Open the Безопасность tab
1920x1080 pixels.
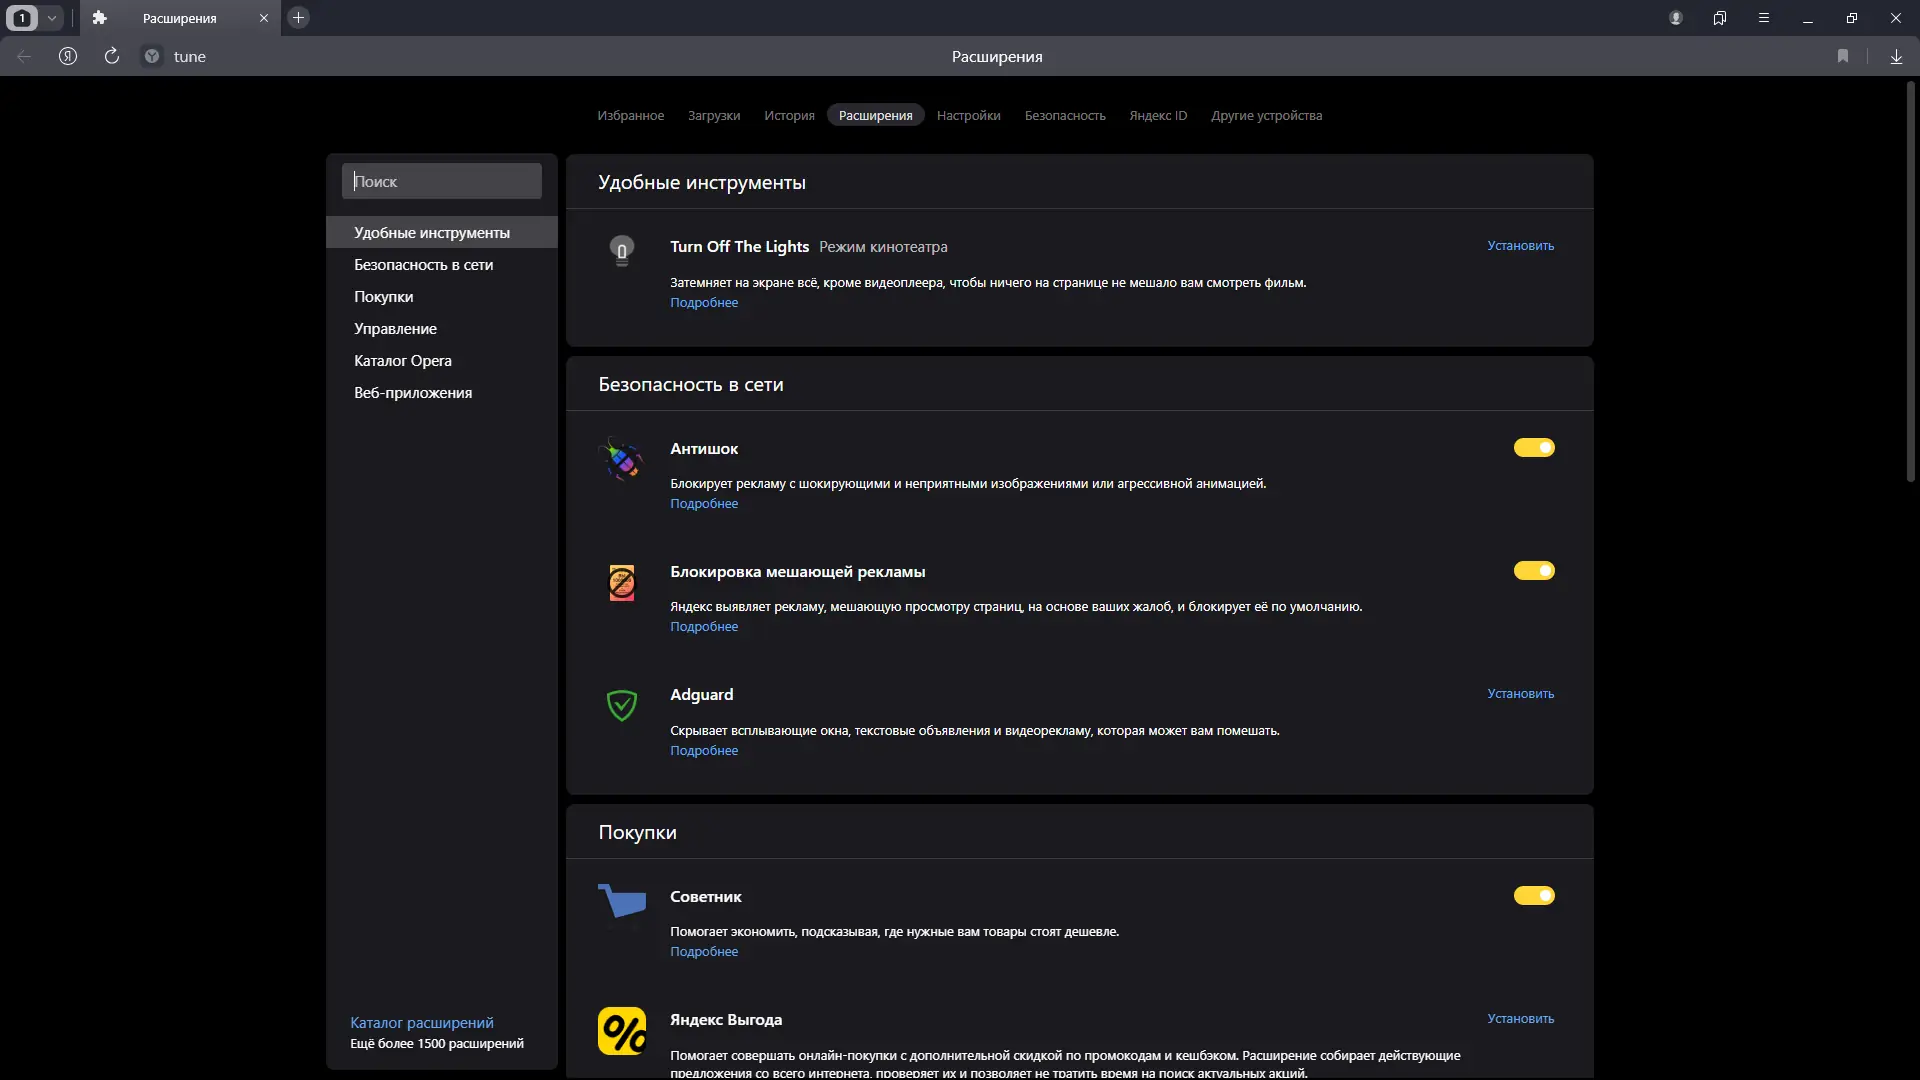click(x=1065, y=116)
